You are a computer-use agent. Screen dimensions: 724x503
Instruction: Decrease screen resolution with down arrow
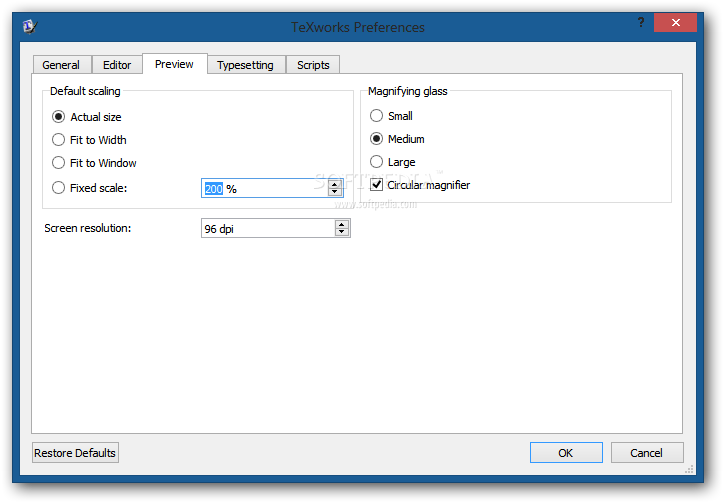(342, 232)
